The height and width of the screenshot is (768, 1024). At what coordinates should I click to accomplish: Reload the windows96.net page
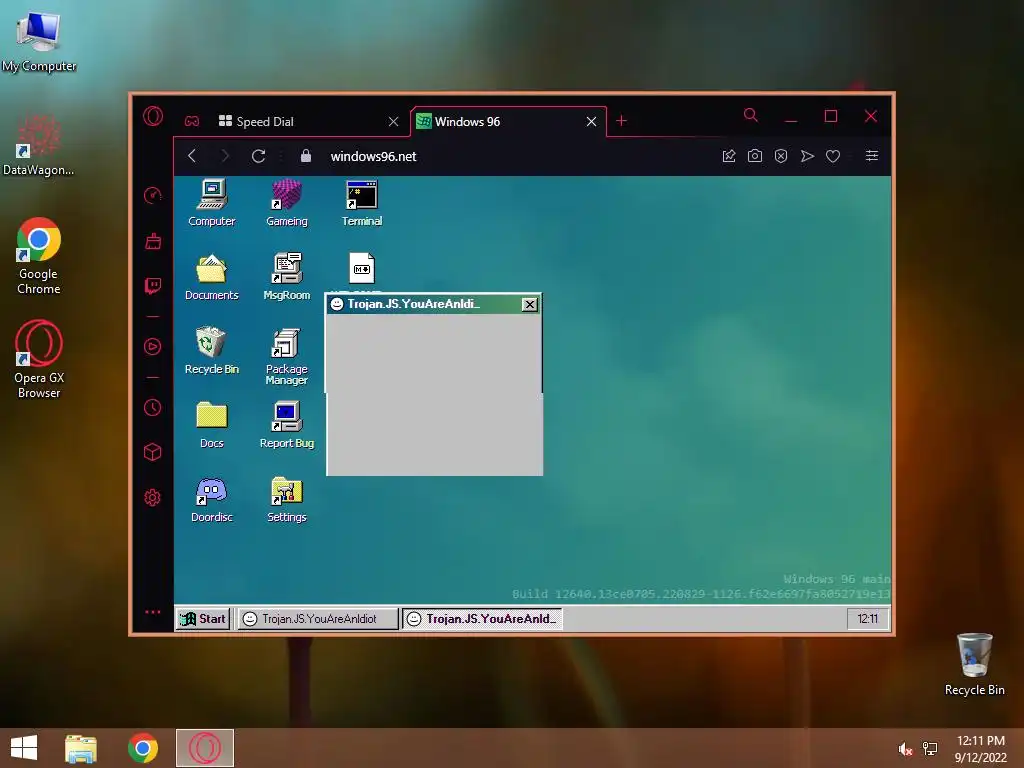pyautogui.click(x=259, y=156)
